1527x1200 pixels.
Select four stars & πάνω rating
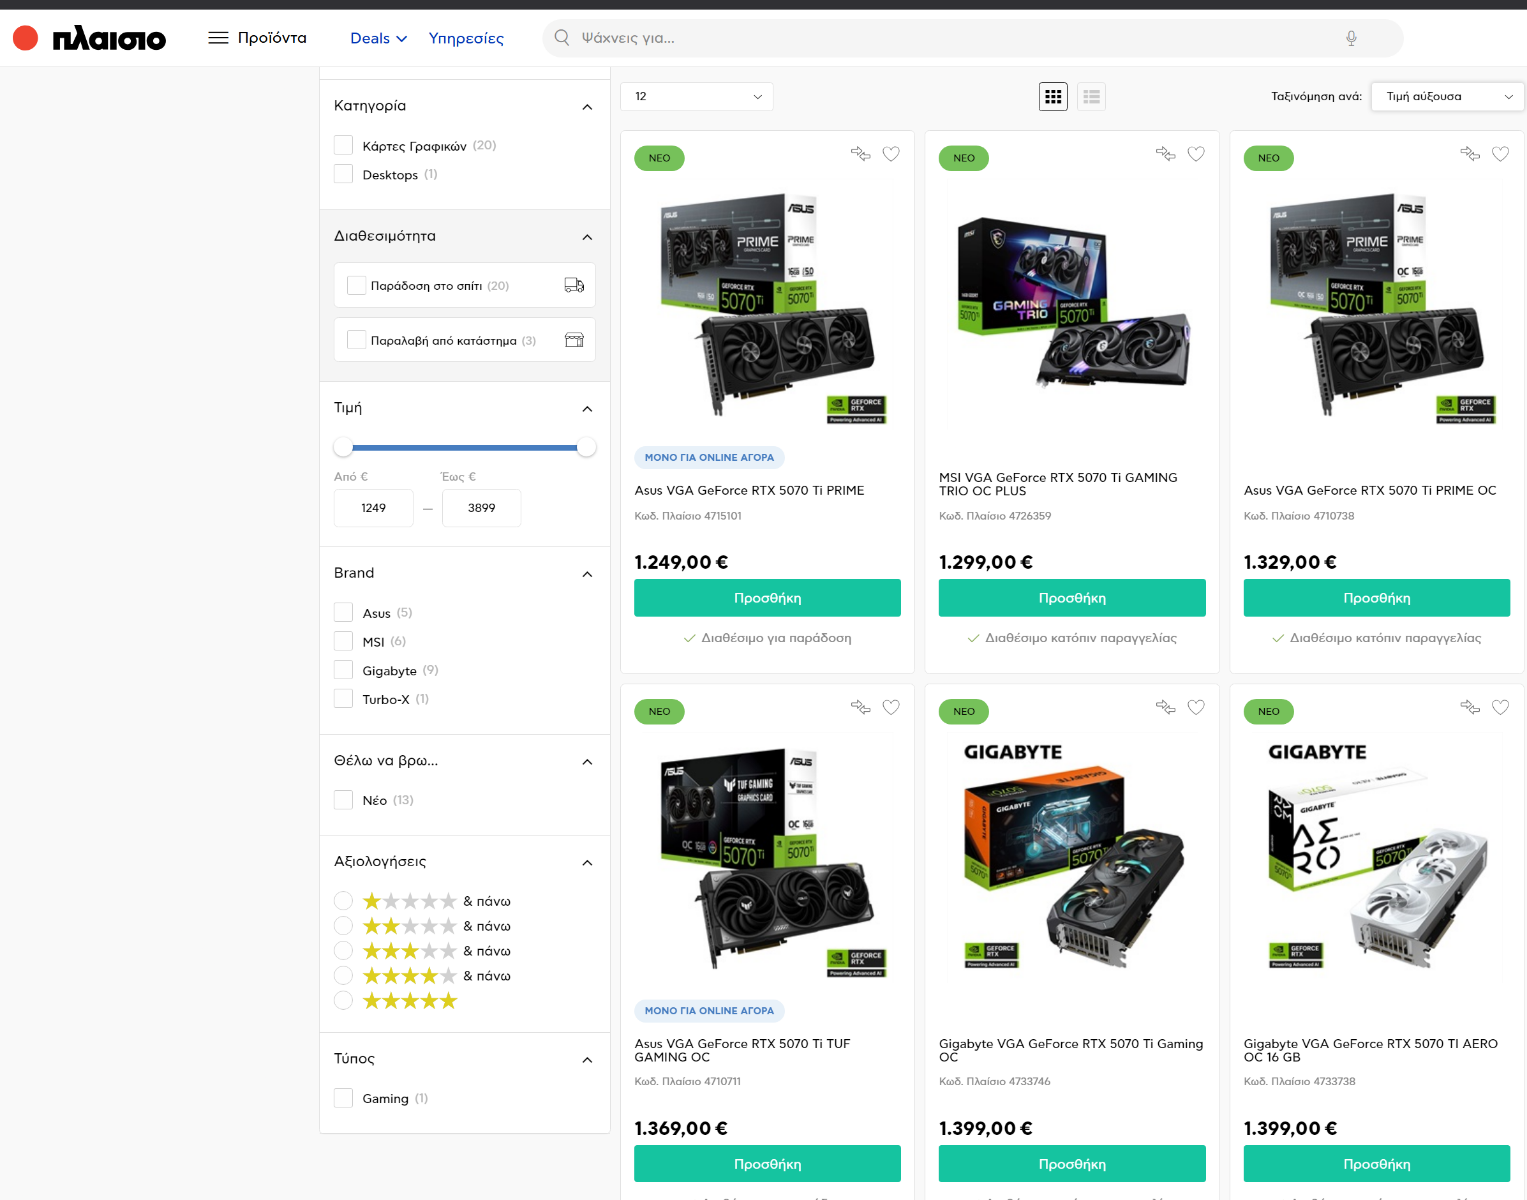(x=343, y=975)
